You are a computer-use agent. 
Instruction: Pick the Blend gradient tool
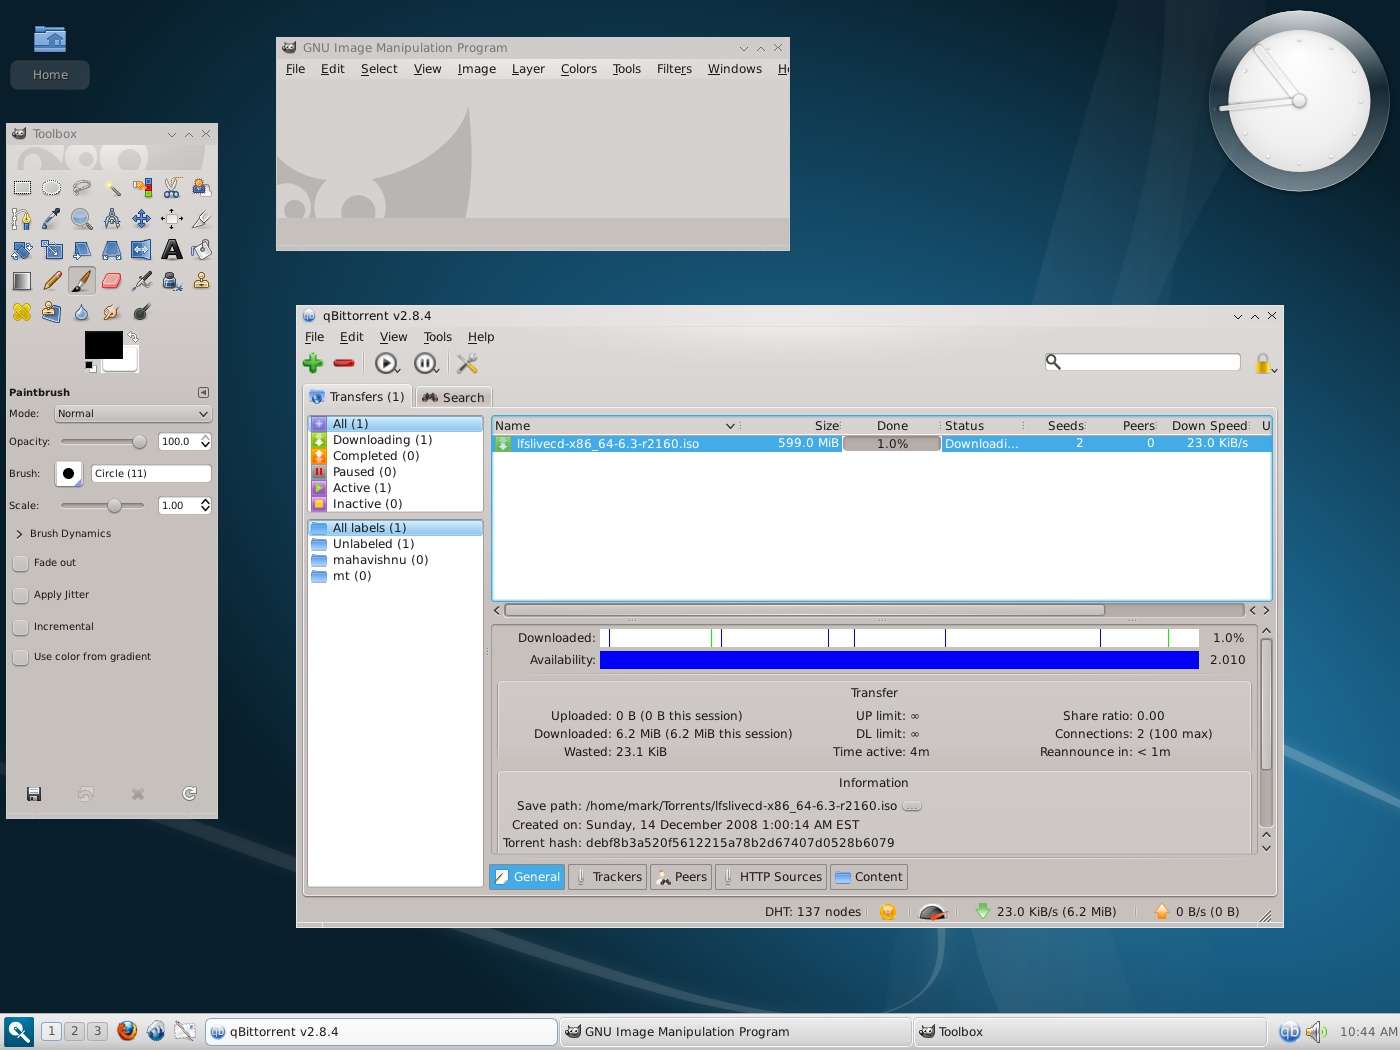[x=22, y=281]
